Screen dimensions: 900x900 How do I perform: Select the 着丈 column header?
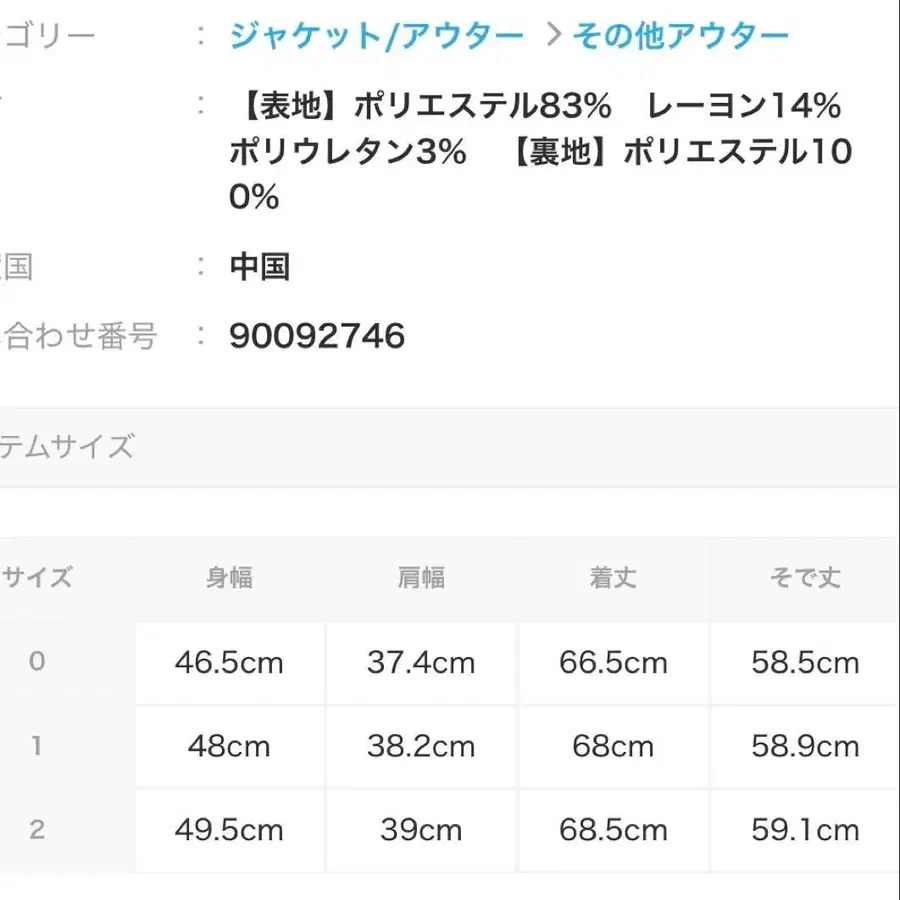click(612, 578)
